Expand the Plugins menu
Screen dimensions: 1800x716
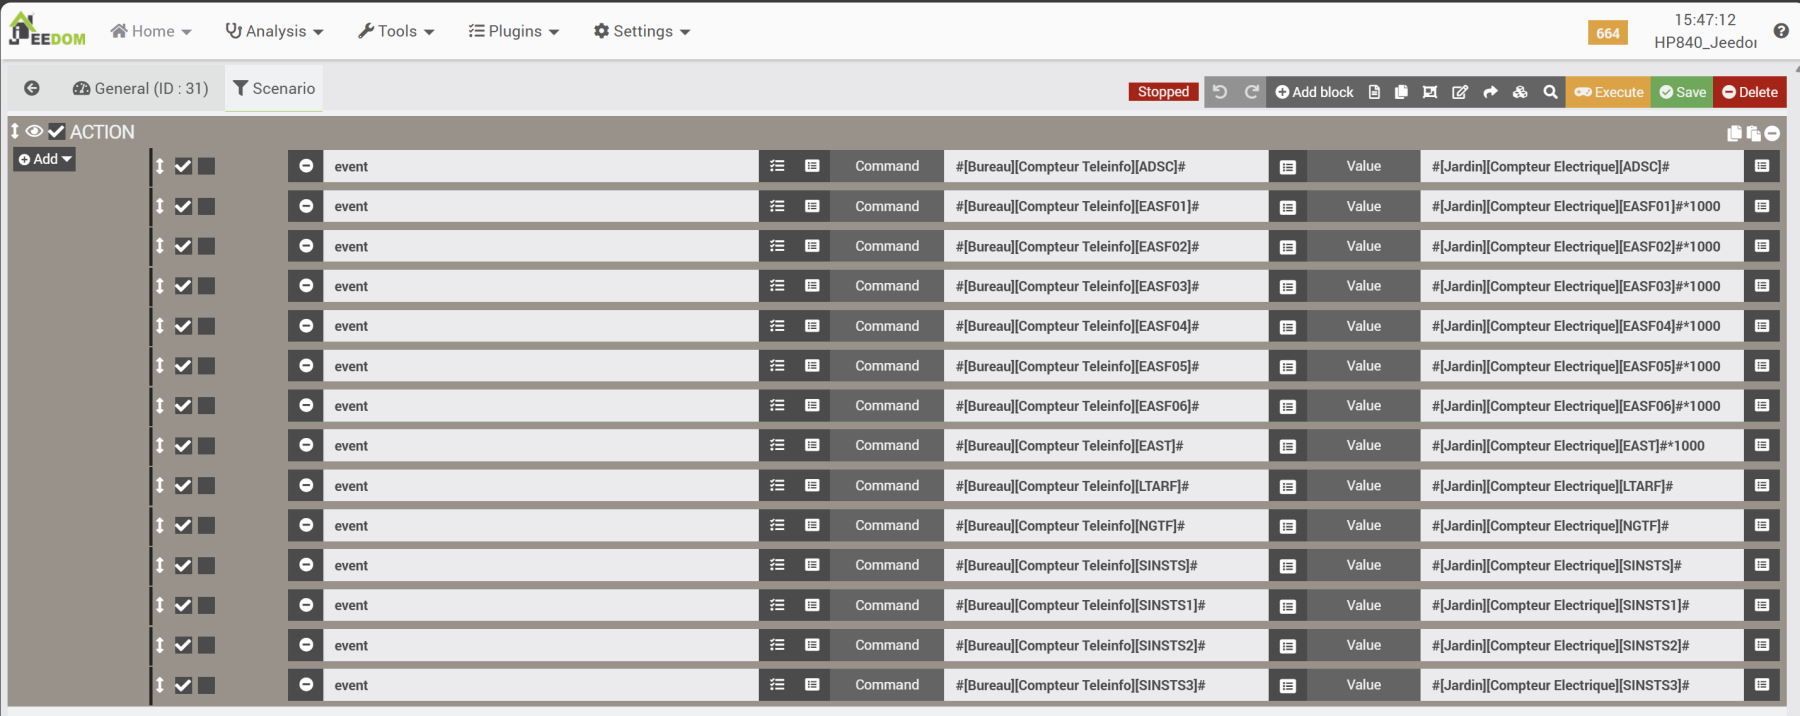[x=514, y=31]
